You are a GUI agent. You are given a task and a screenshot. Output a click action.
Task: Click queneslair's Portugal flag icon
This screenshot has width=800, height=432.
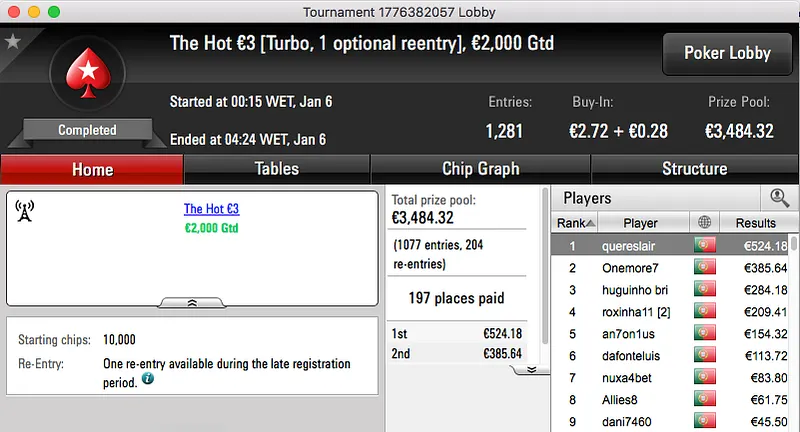coord(704,246)
